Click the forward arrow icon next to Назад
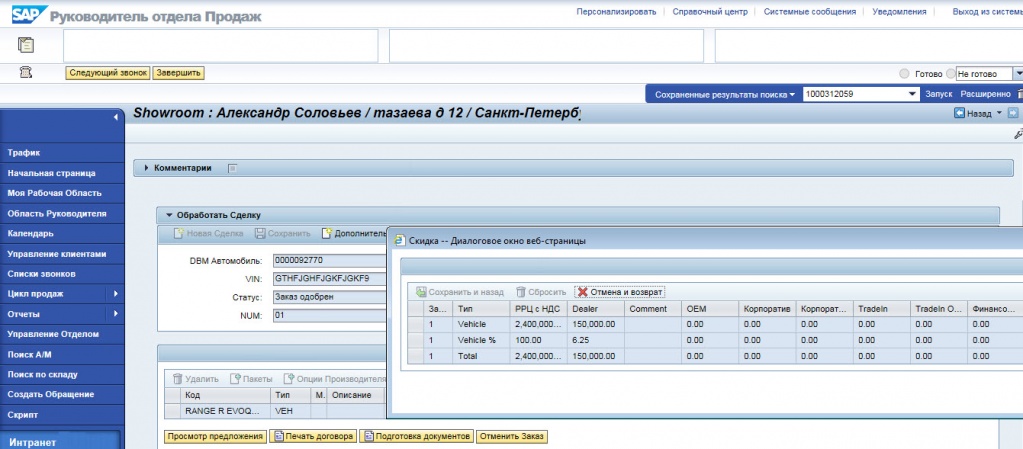 click(x=1013, y=114)
